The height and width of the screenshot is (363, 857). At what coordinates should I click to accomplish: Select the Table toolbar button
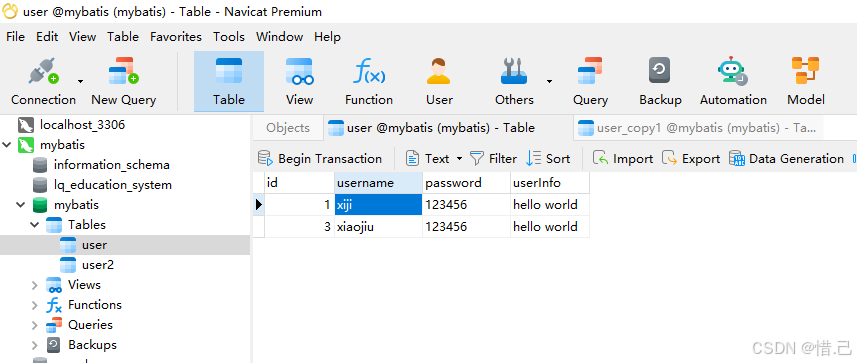pyautogui.click(x=229, y=82)
